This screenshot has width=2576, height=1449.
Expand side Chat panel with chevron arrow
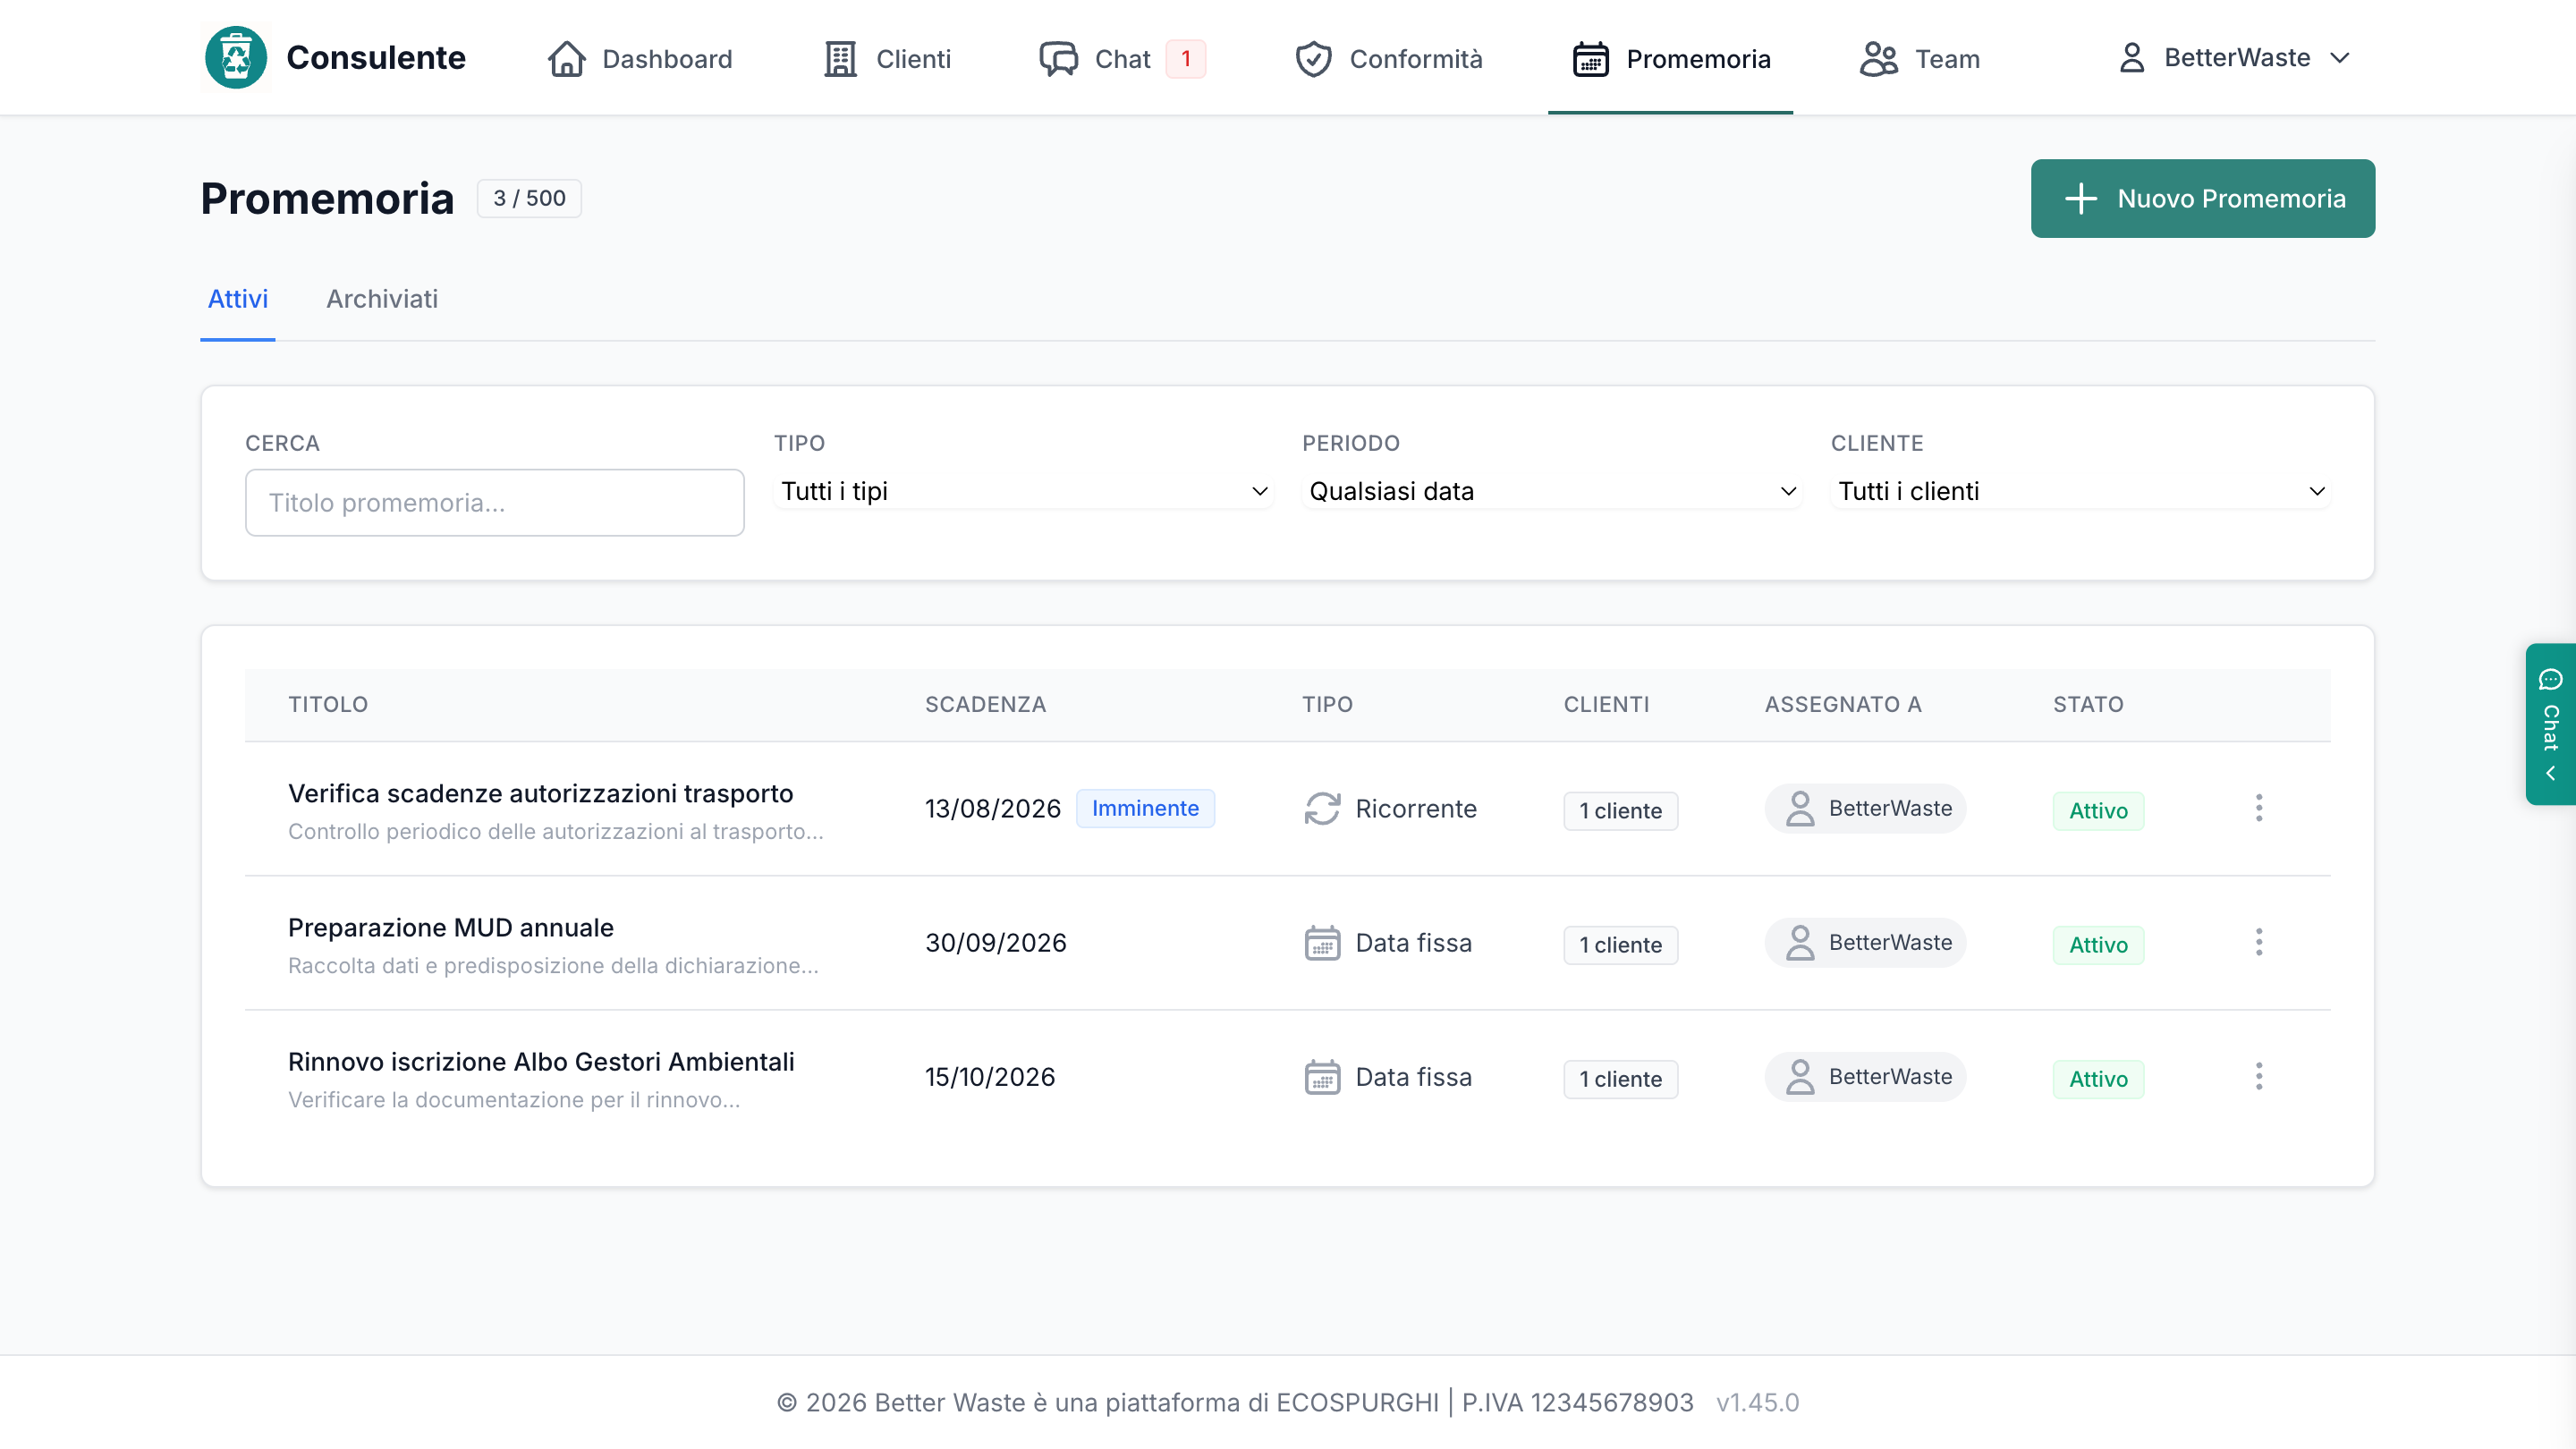click(x=2550, y=773)
